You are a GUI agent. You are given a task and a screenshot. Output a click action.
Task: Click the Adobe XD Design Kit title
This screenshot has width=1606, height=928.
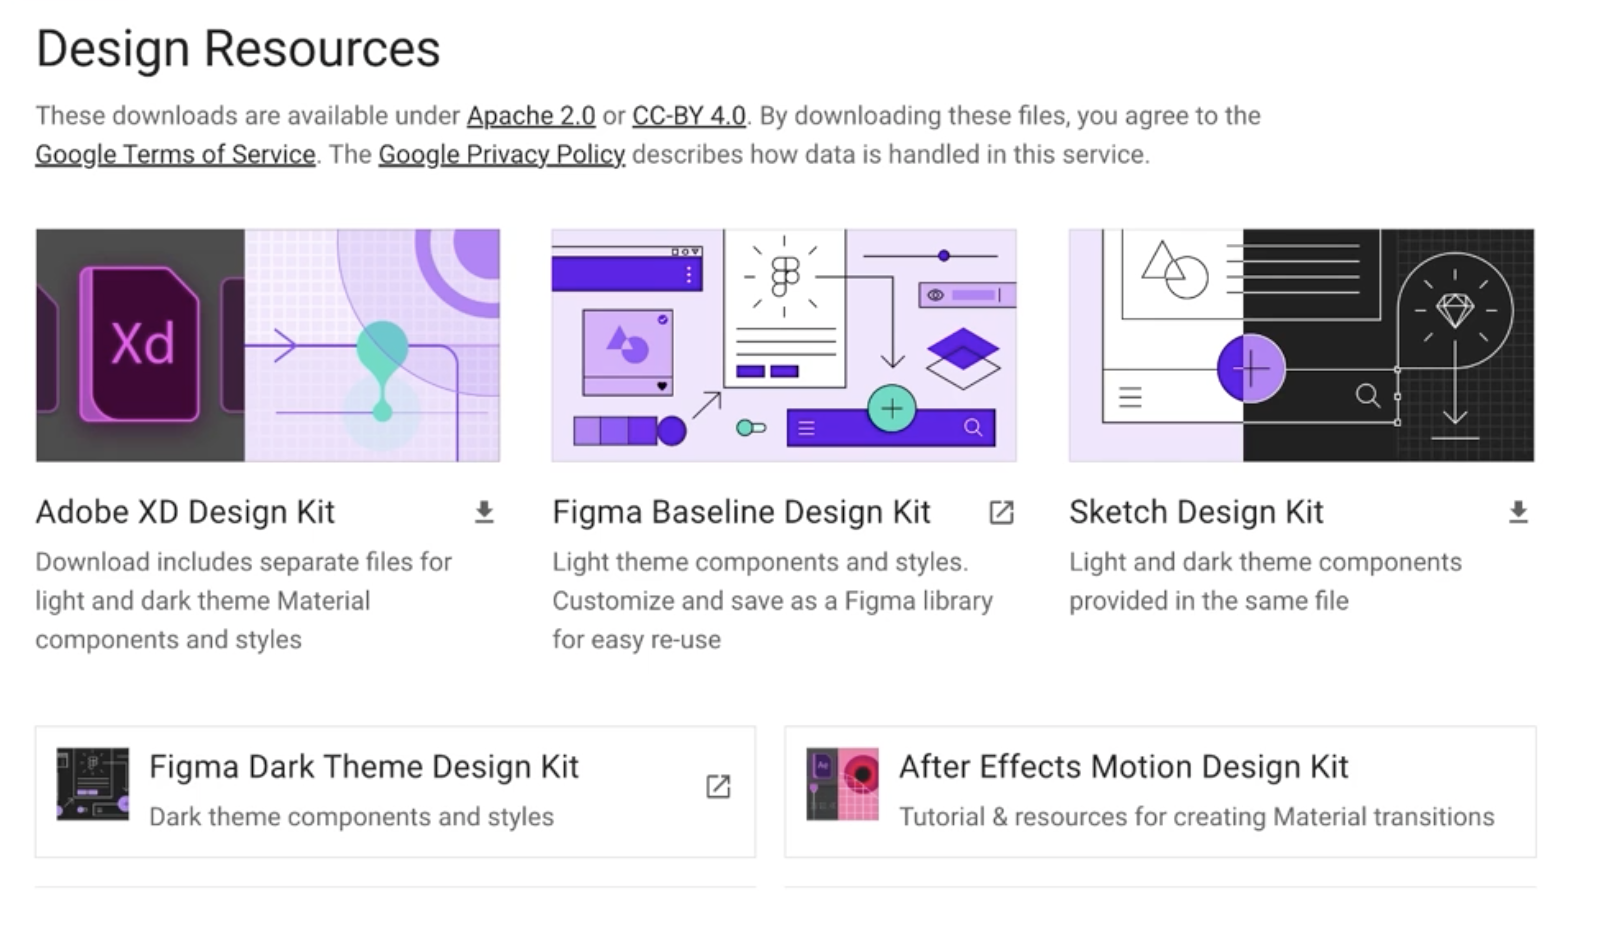tap(185, 512)
